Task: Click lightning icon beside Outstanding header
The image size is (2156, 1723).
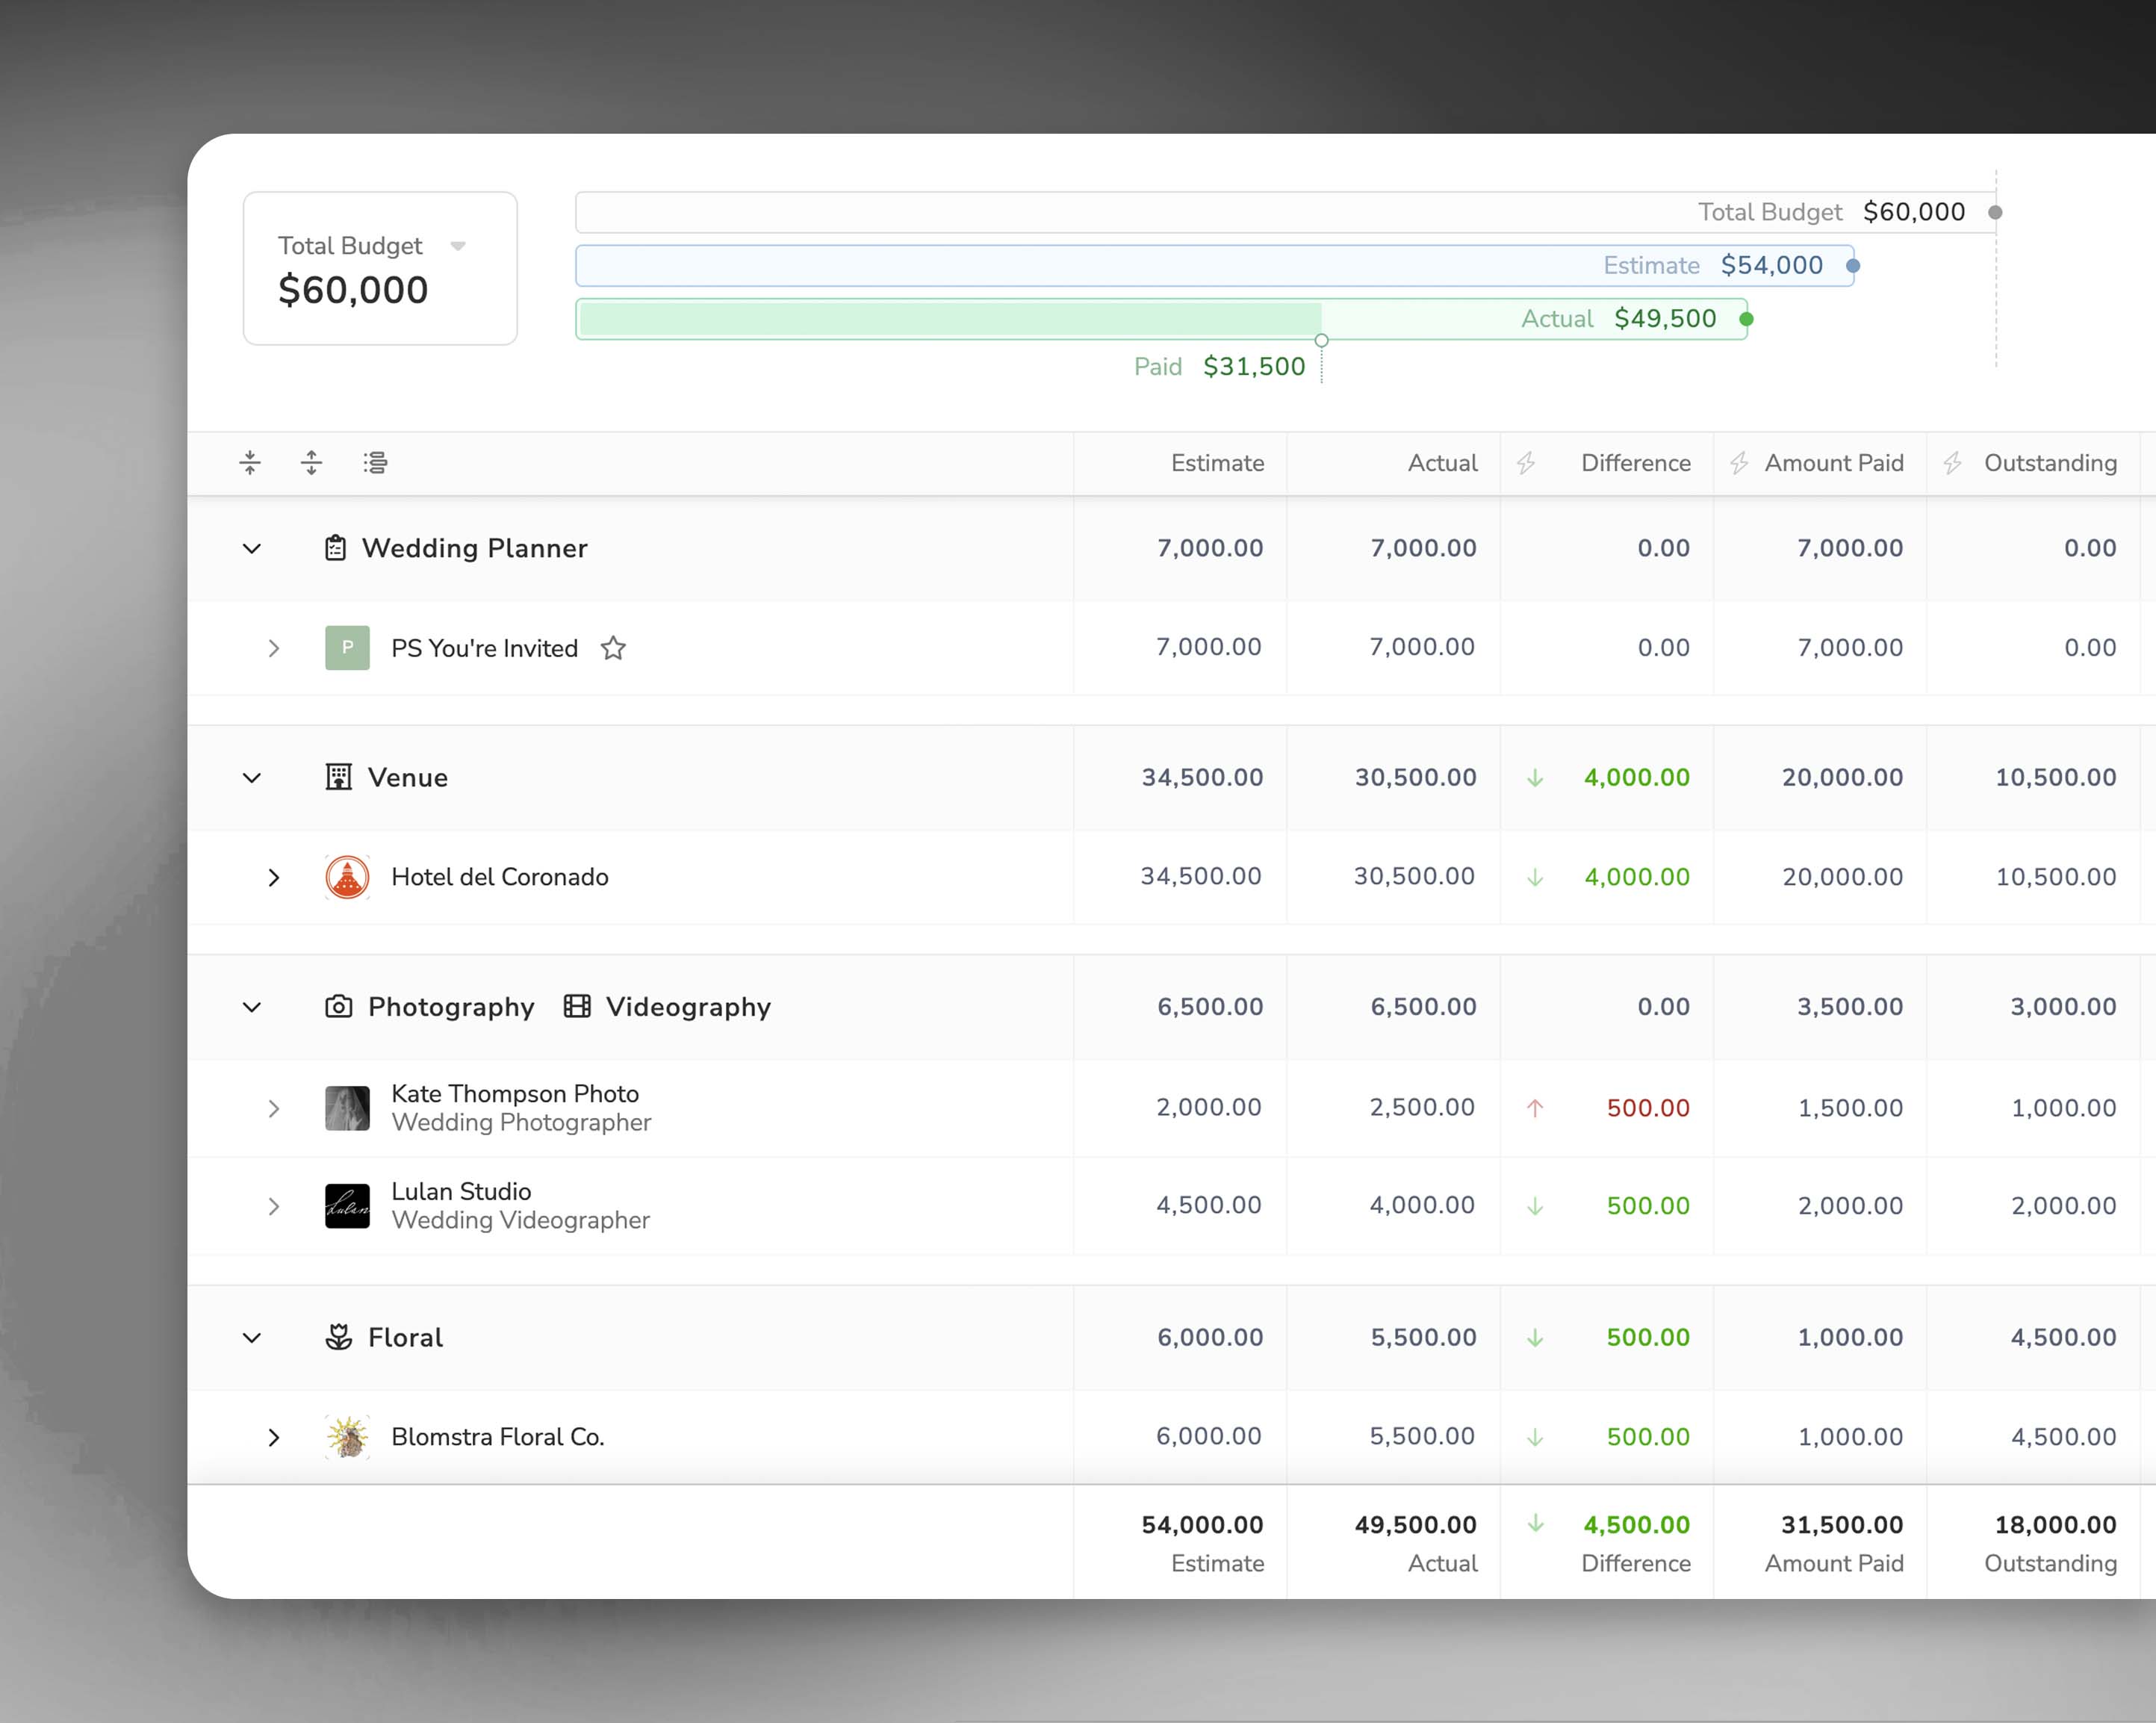Action: (x=1952, y=463)
